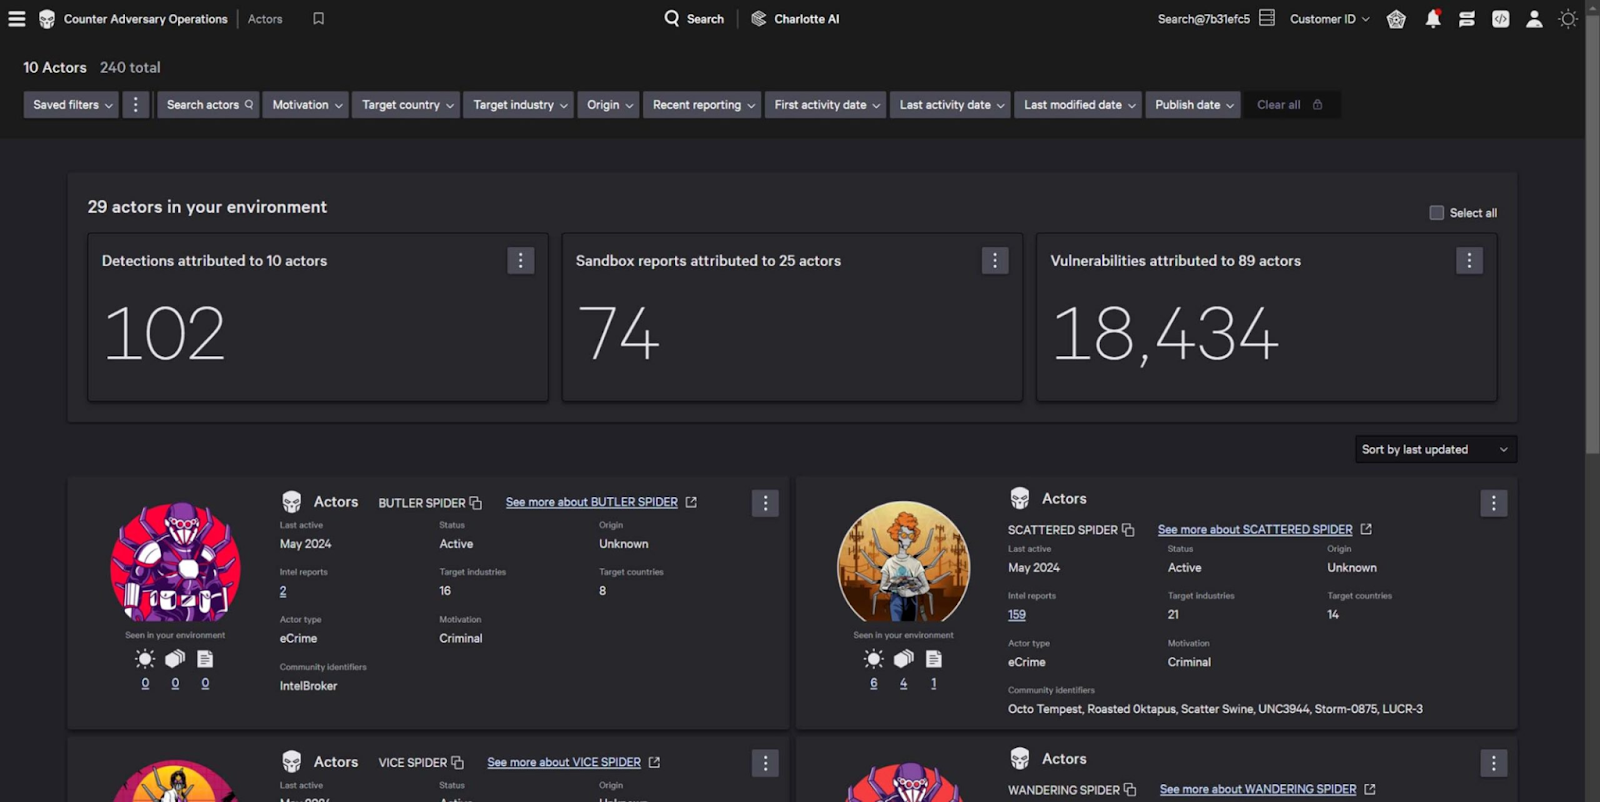Launch Charlotte AI assistant
The height and width of the screenshot is (802, 1600).
click(795, 19)
